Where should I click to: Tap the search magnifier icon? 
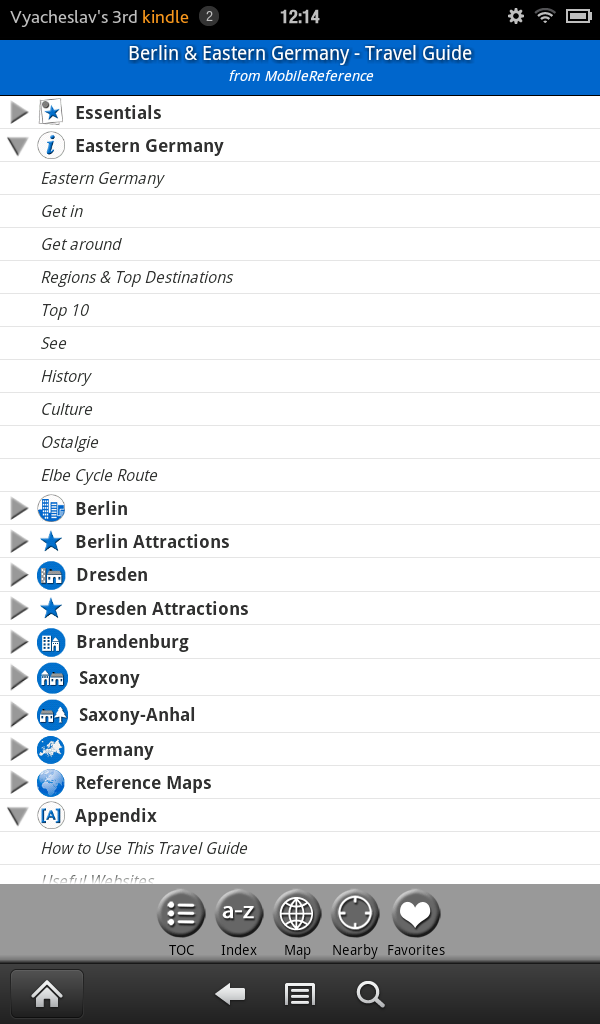coord(370,994)
